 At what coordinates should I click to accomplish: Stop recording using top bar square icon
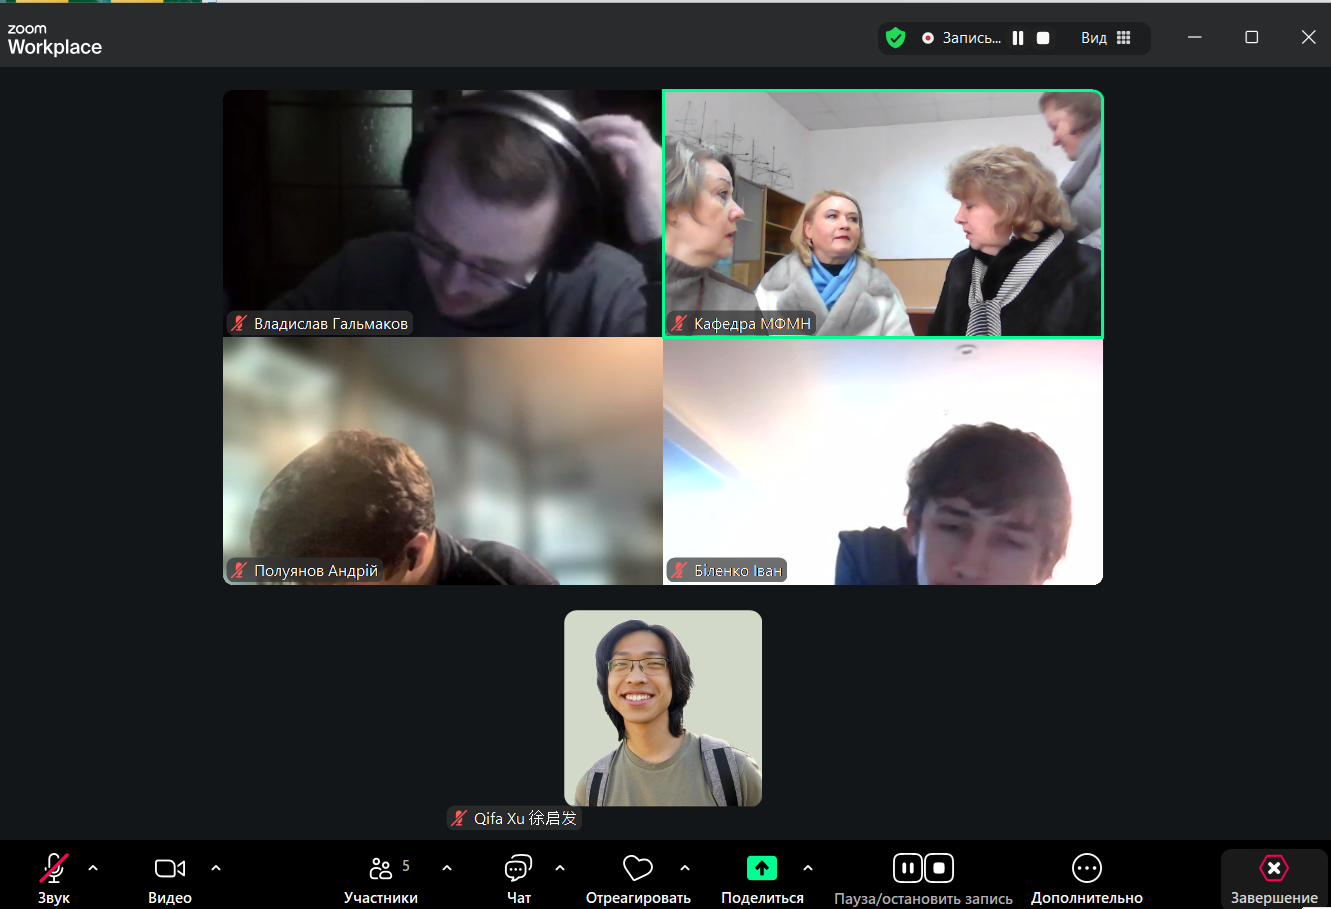coord(1043,38)
